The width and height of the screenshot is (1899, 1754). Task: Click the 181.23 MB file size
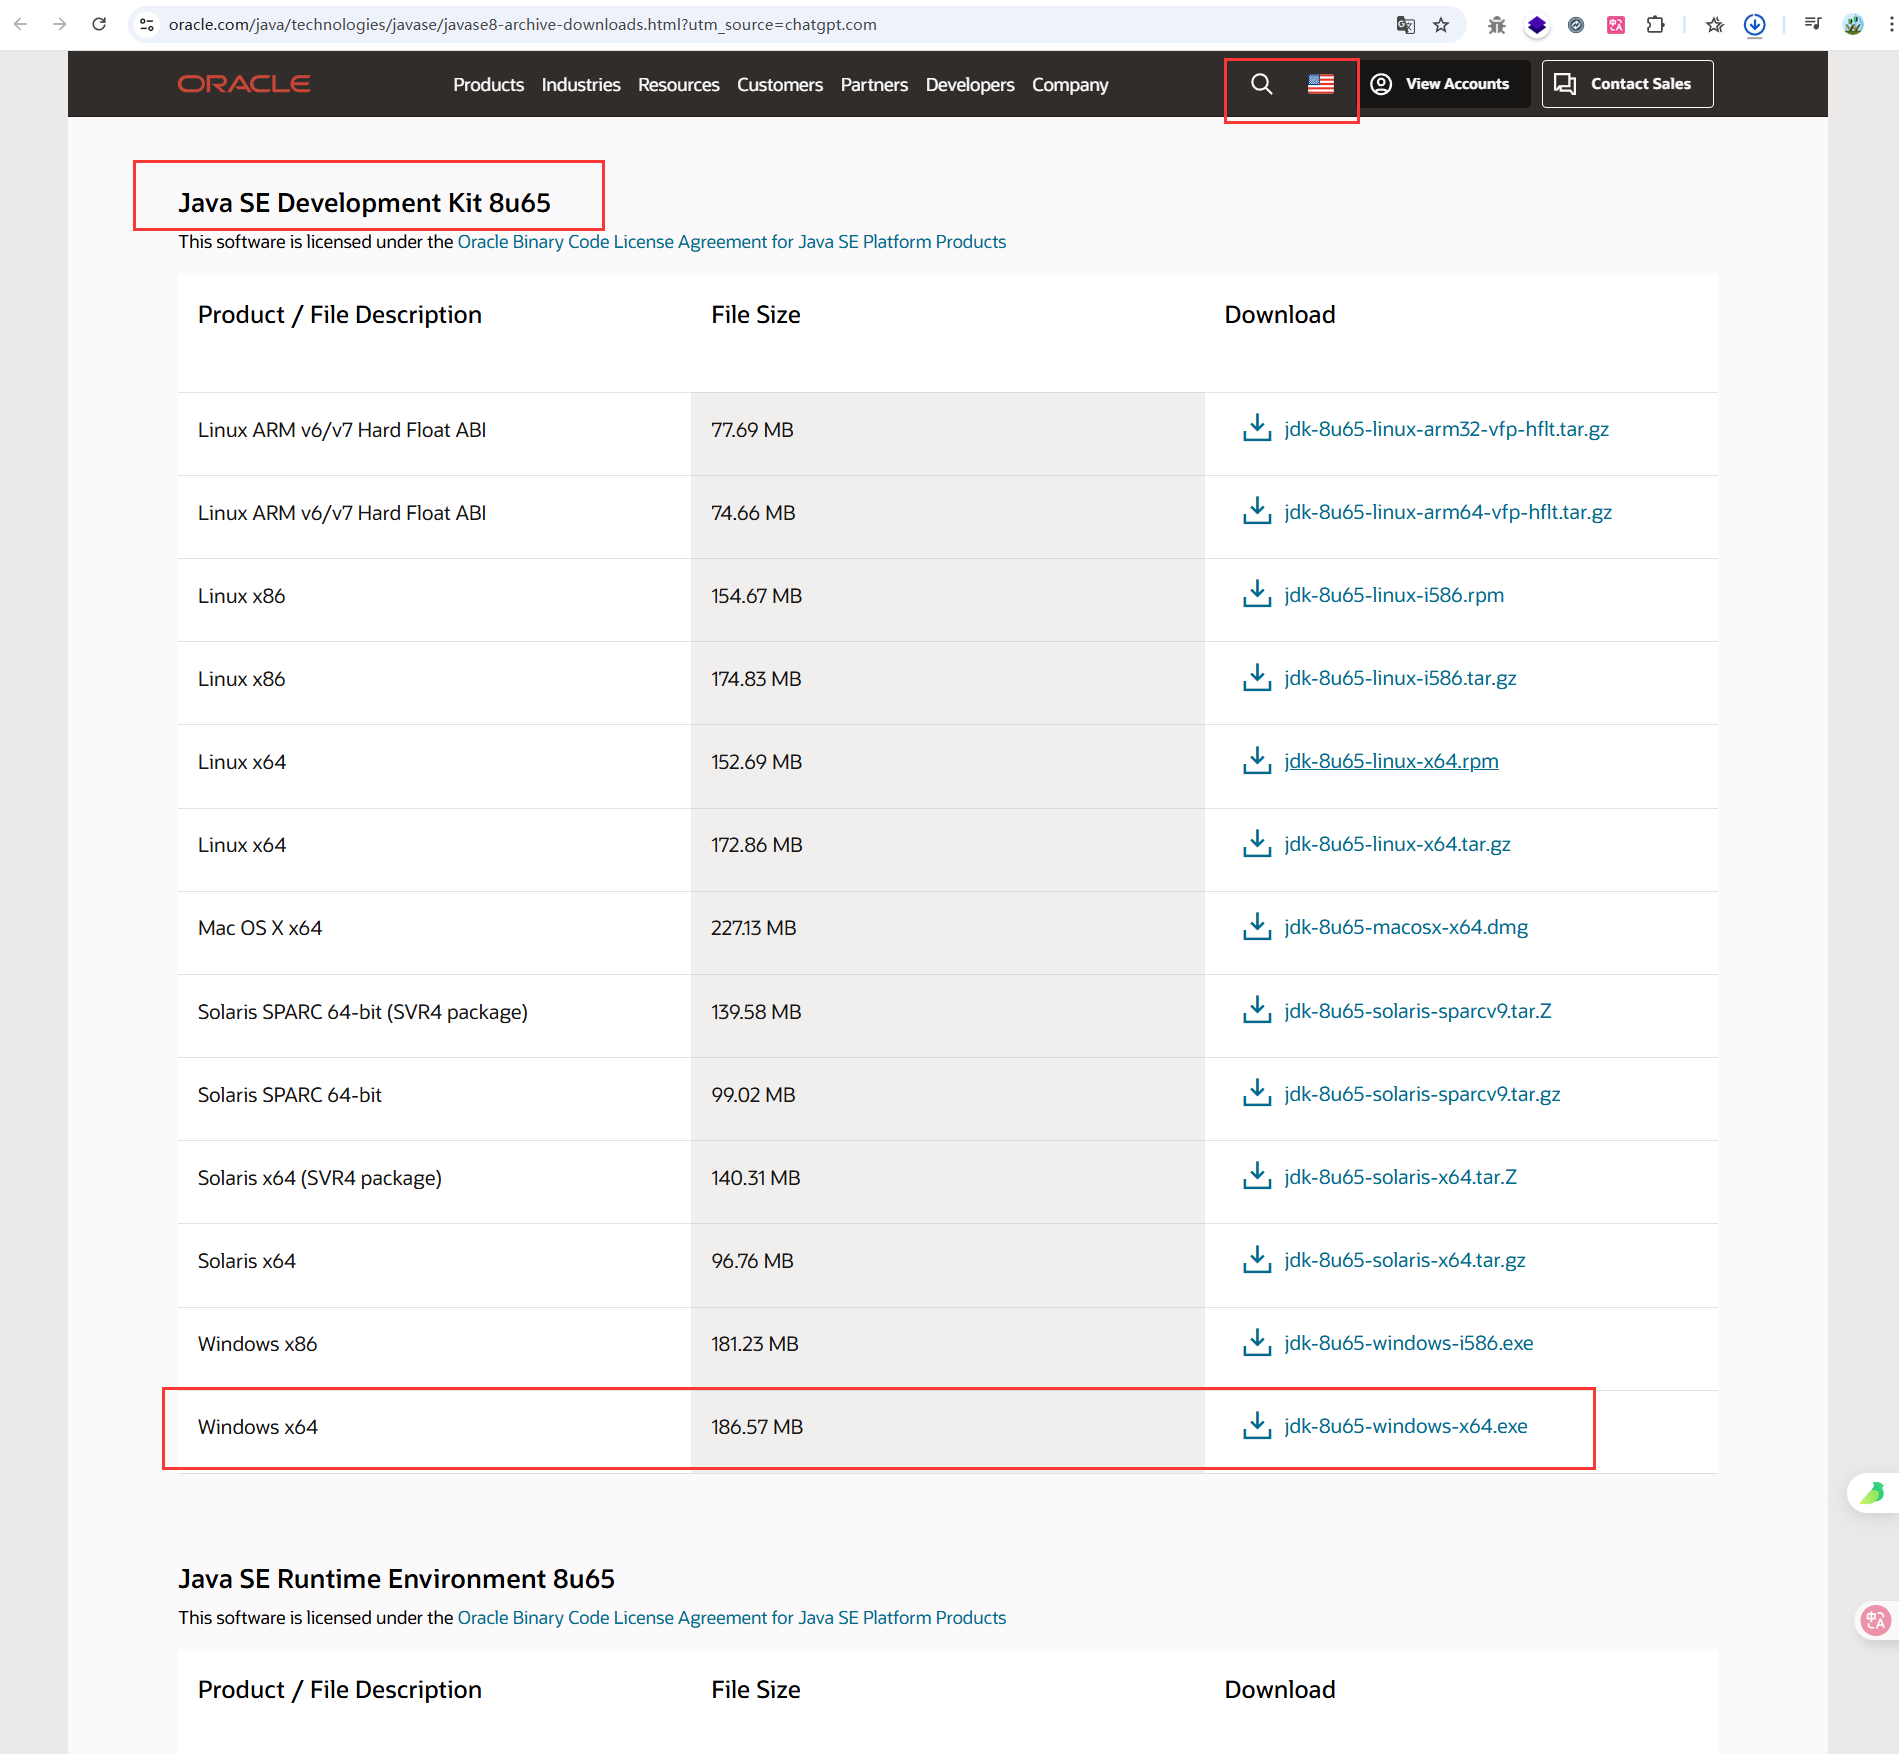point(755,1344)
